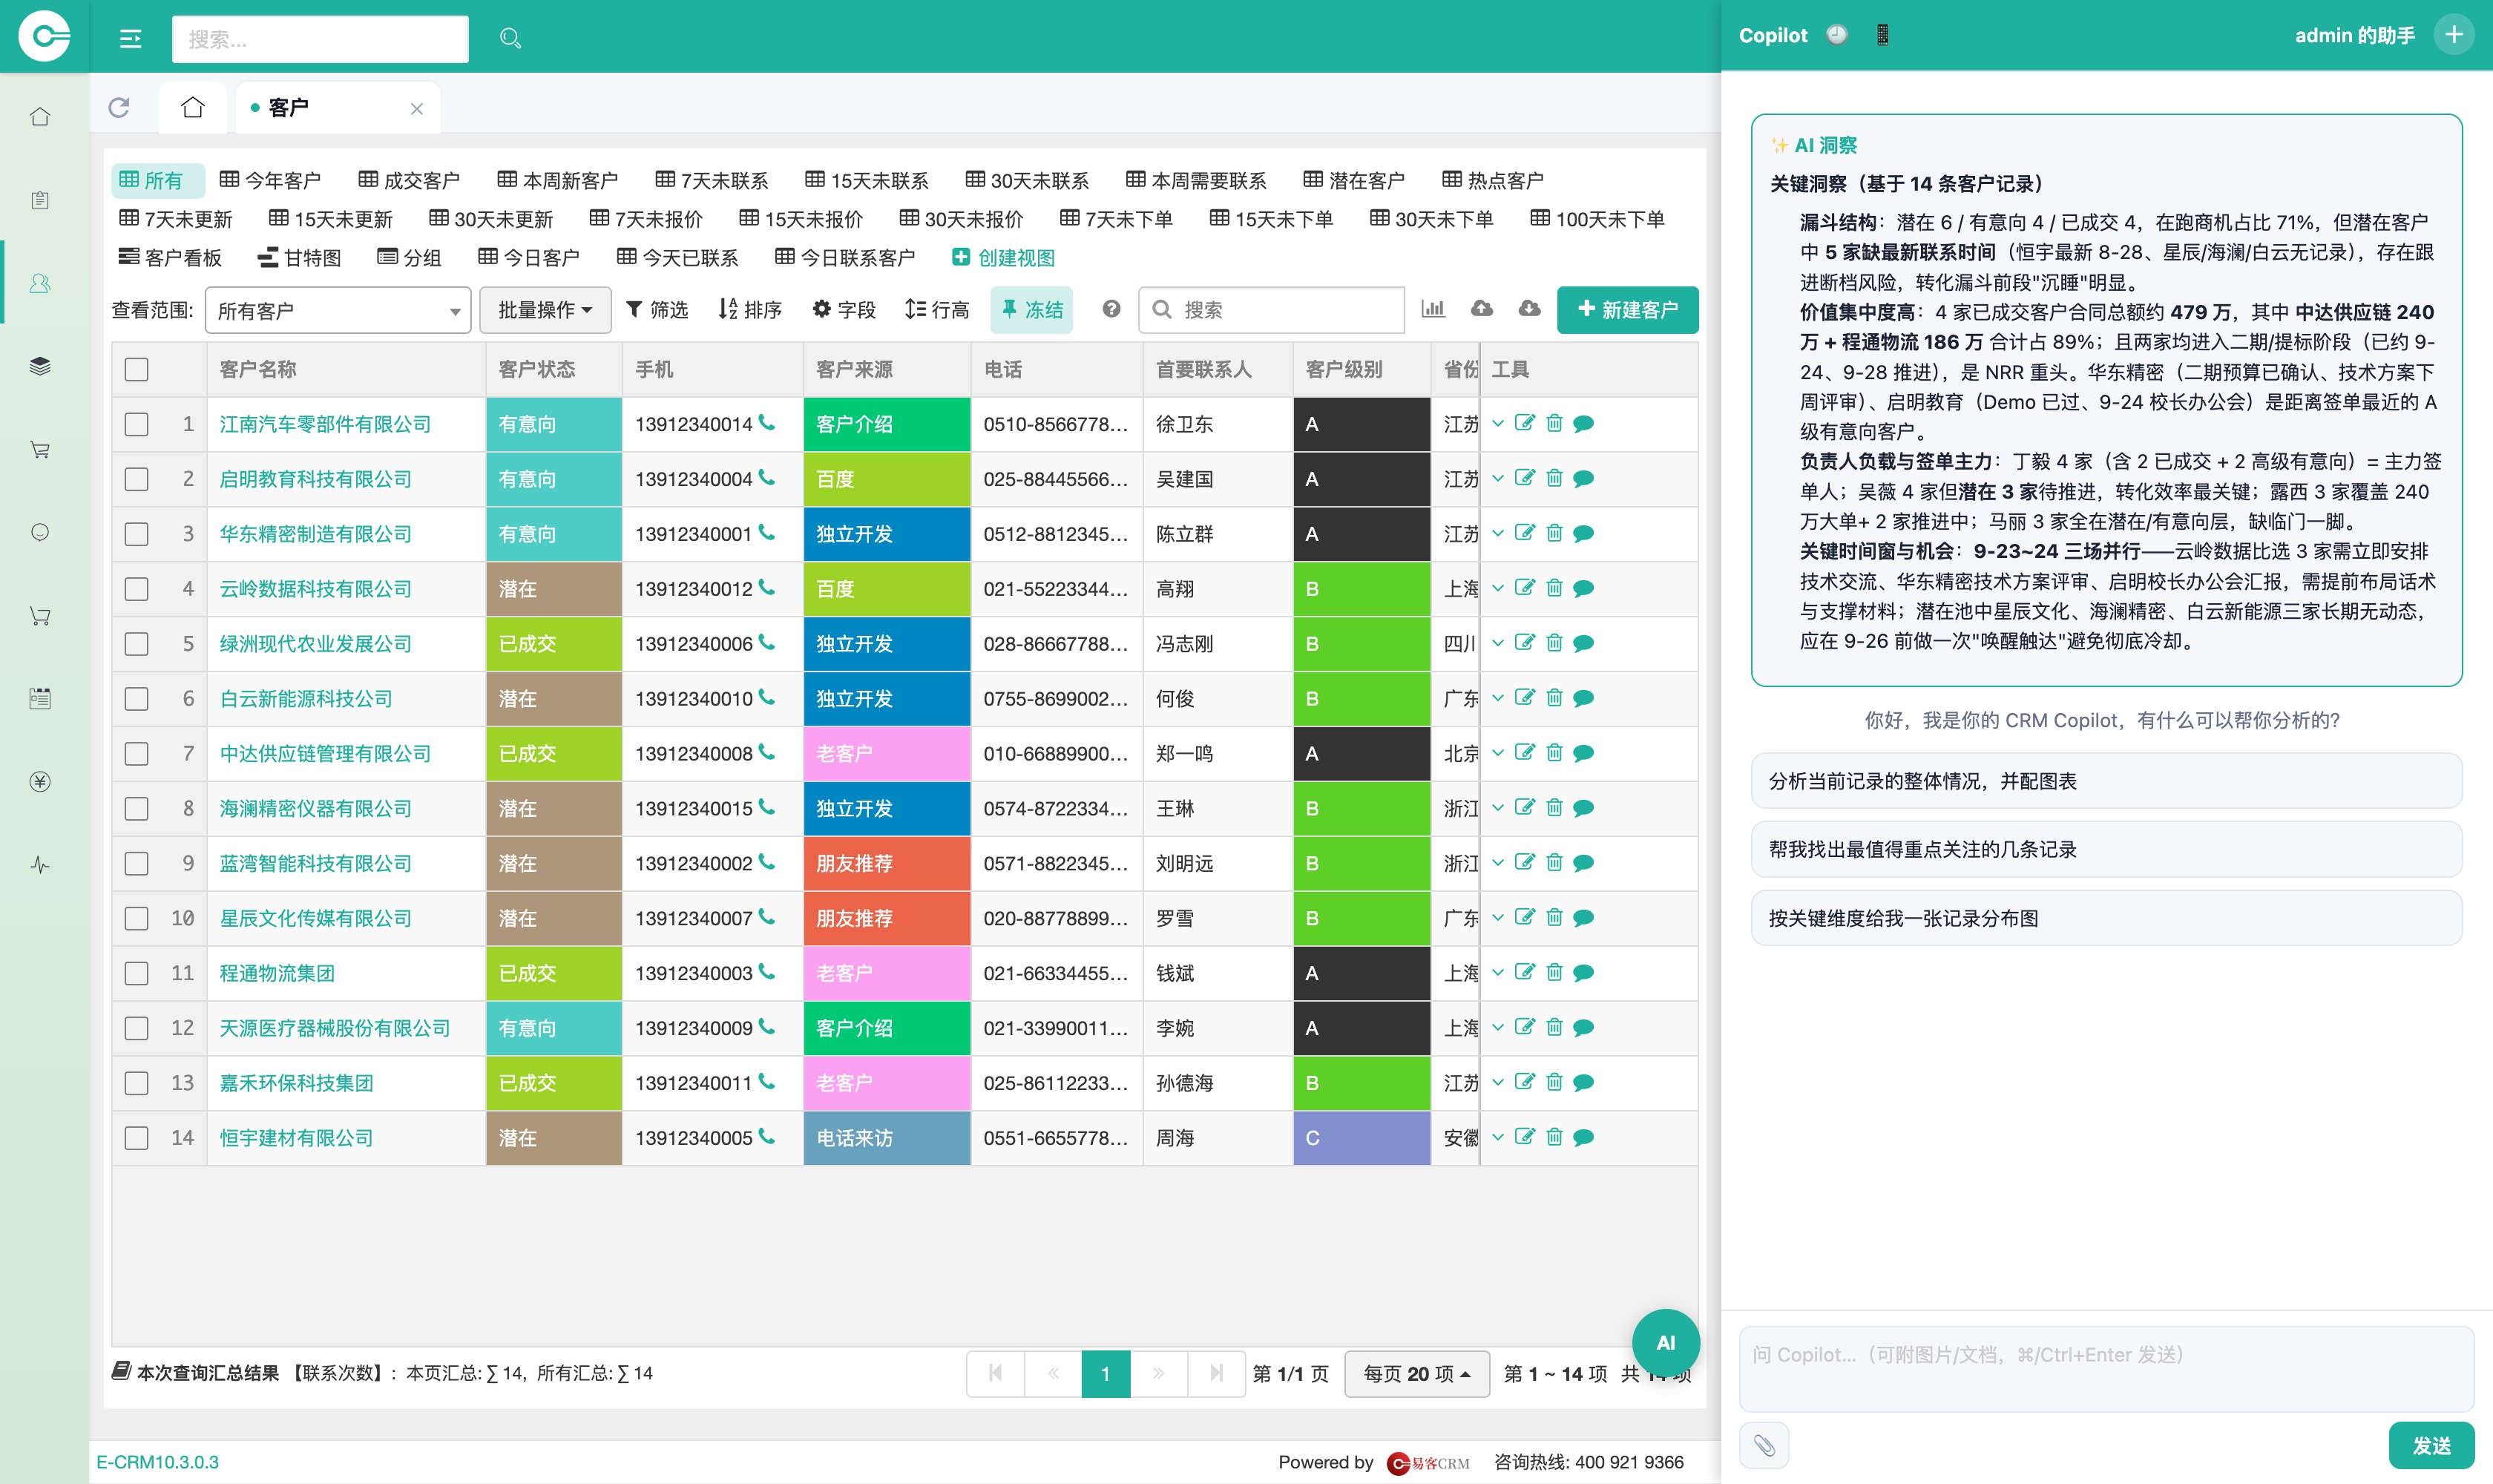Switch to the 今年客户 view
Viewport: 2493px width, 1484px height.
270,180
